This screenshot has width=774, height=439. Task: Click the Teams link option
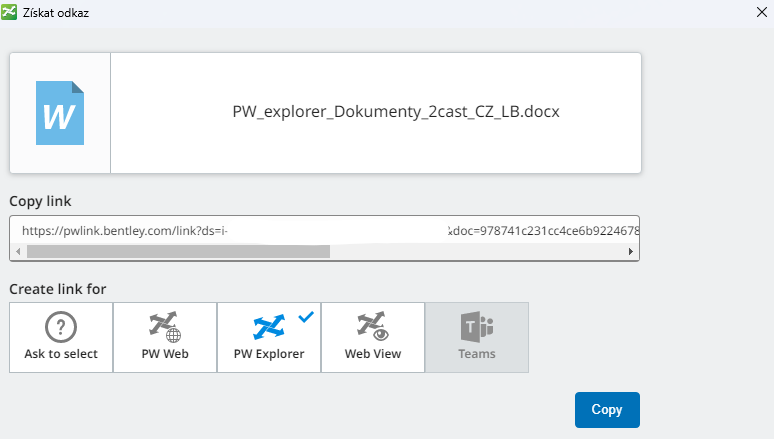point(477,337)
